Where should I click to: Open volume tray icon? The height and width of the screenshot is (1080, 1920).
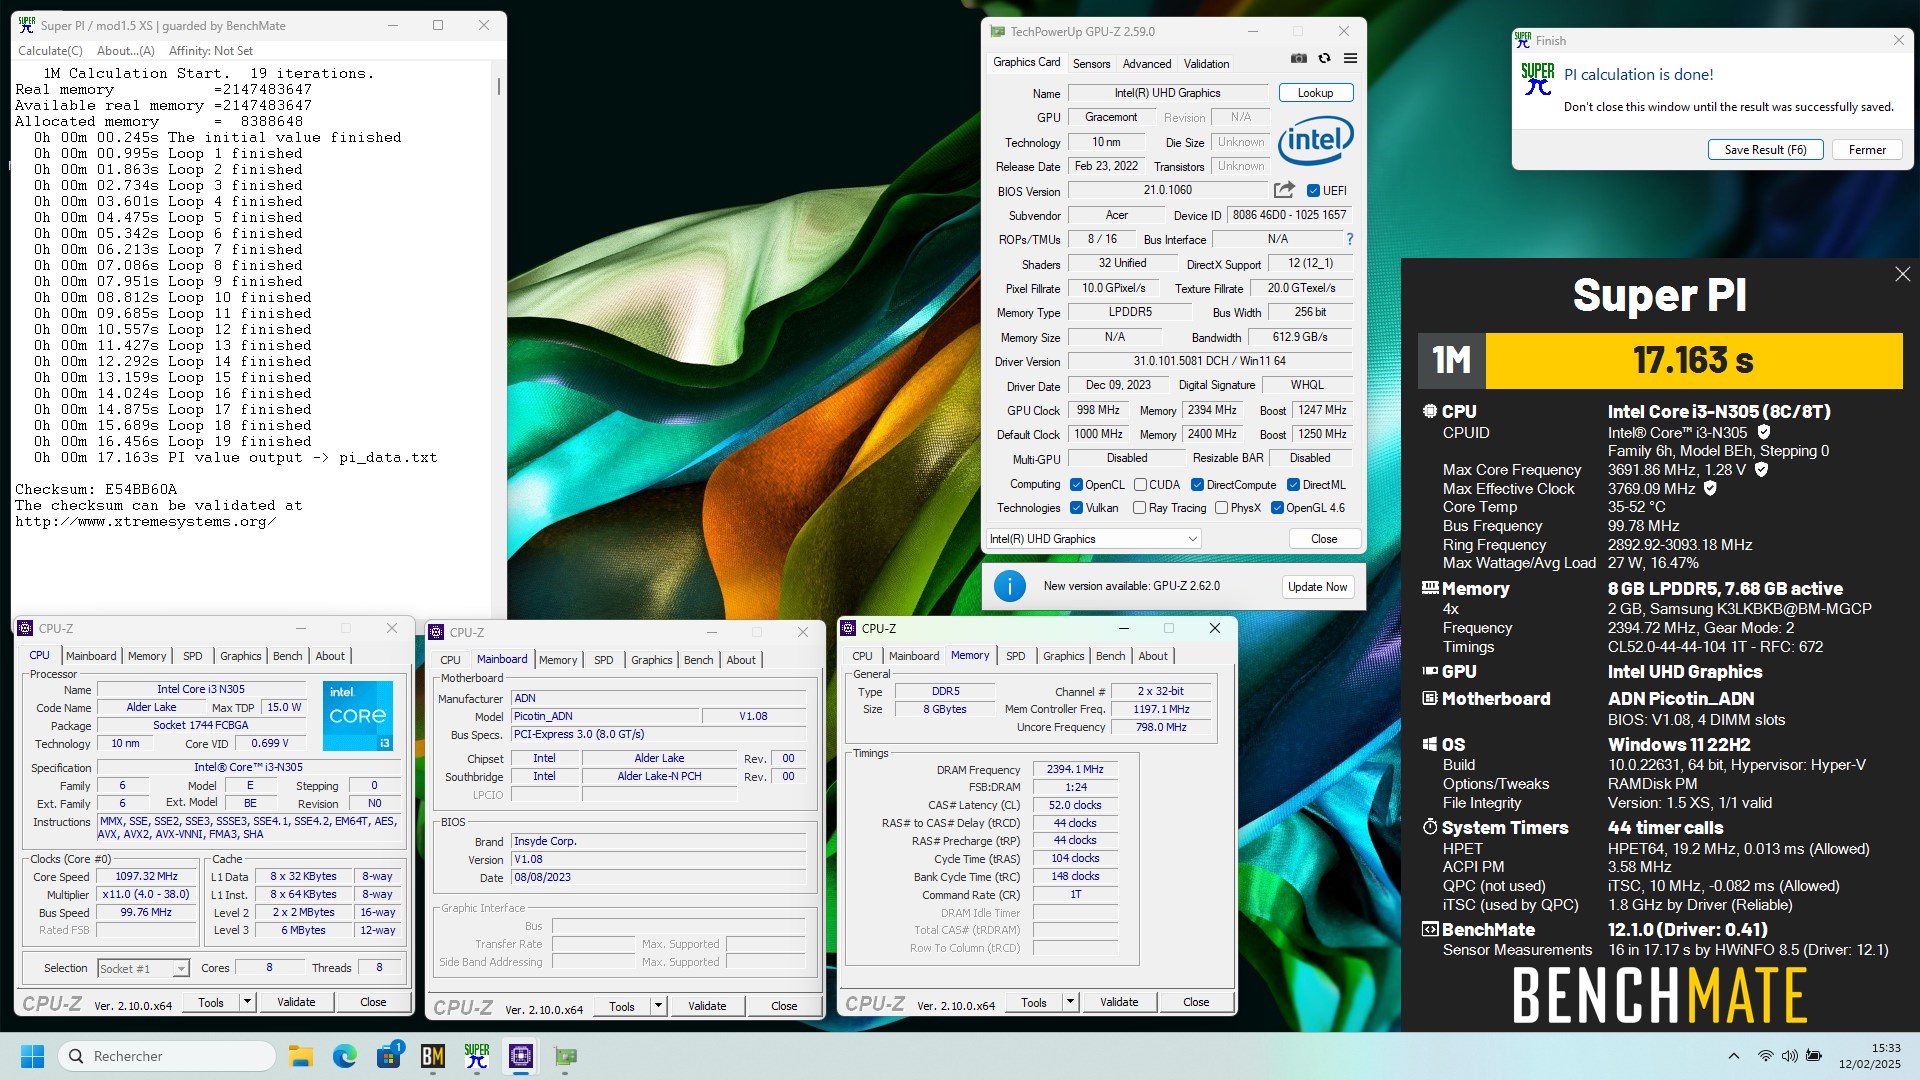coord(1789,1056)
